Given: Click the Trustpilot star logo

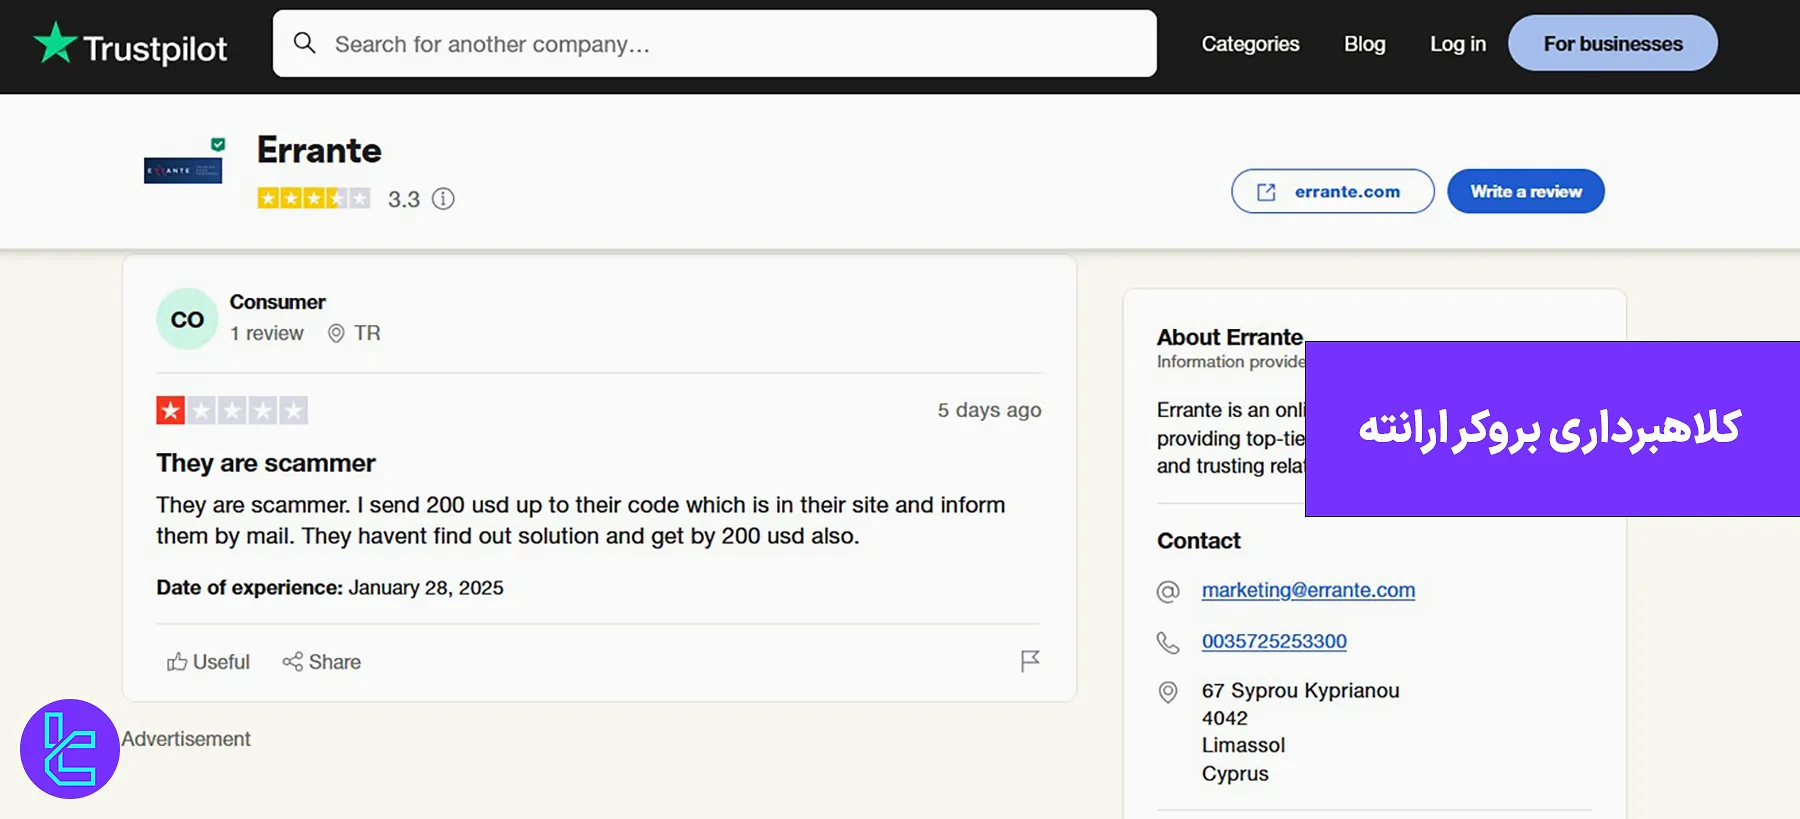Looking at the screenshot, I should pyautogui.click(x=55, y=44).
